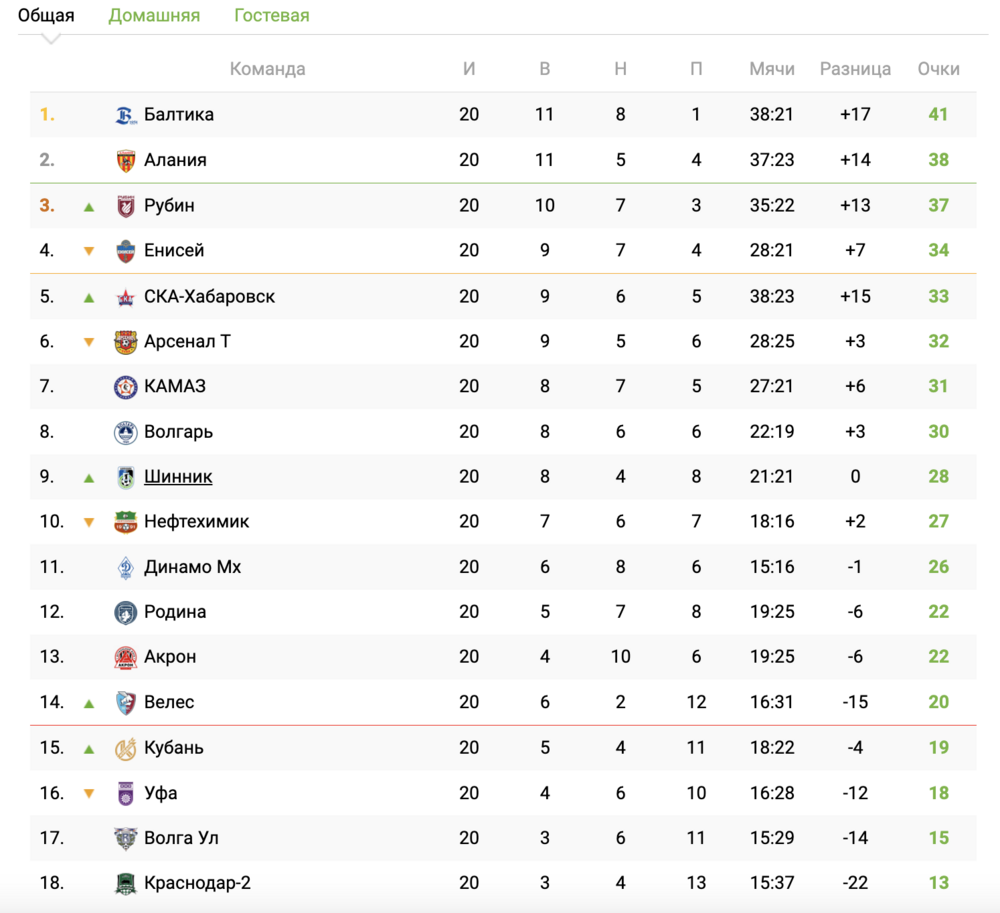Select the Кубань golden emblem
Screen dimensions: 1000x913
126,748
